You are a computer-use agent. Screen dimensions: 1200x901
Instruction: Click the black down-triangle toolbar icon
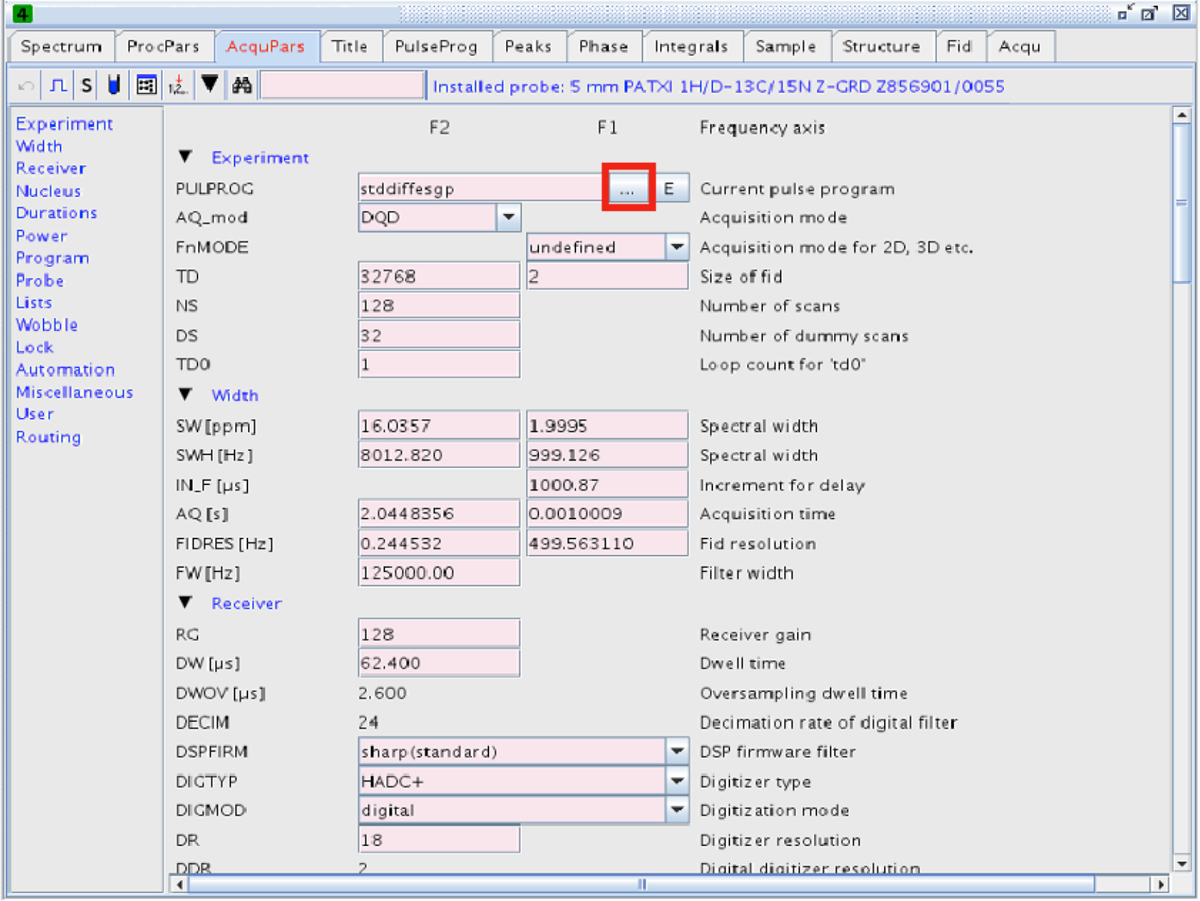coord(209,85)
